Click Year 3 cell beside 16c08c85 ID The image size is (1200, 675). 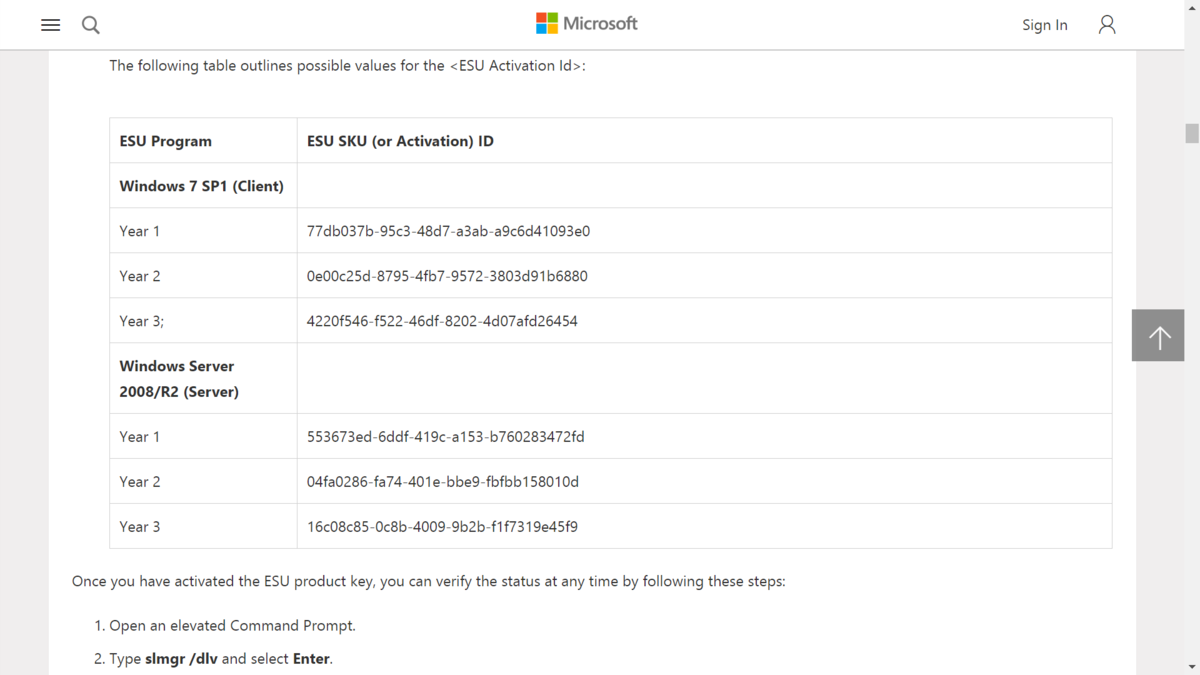203,527
